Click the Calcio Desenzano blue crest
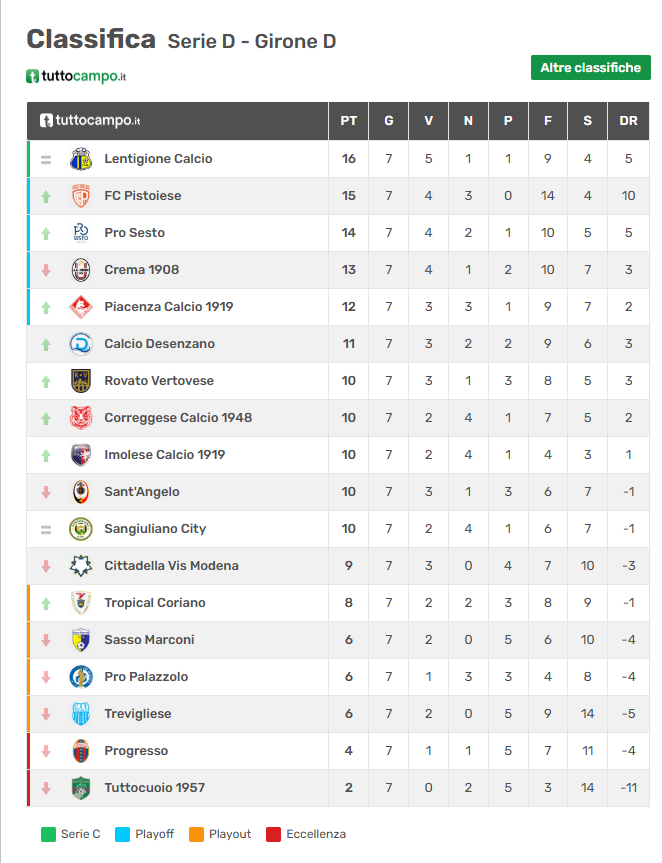The image size is (662, 863). [81, 344]
